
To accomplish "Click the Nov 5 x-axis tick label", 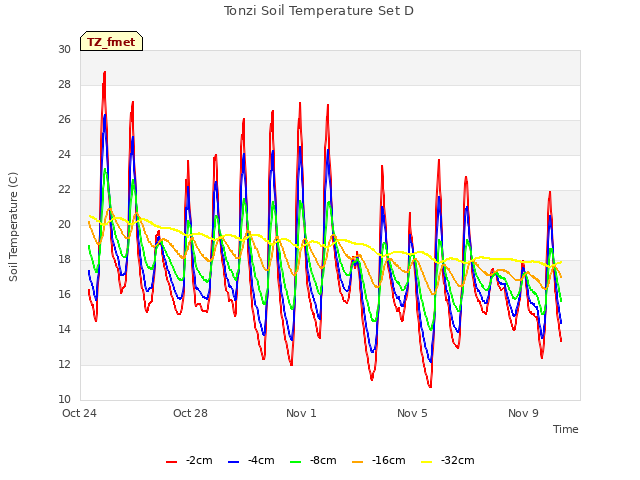I will coord(412,413).
